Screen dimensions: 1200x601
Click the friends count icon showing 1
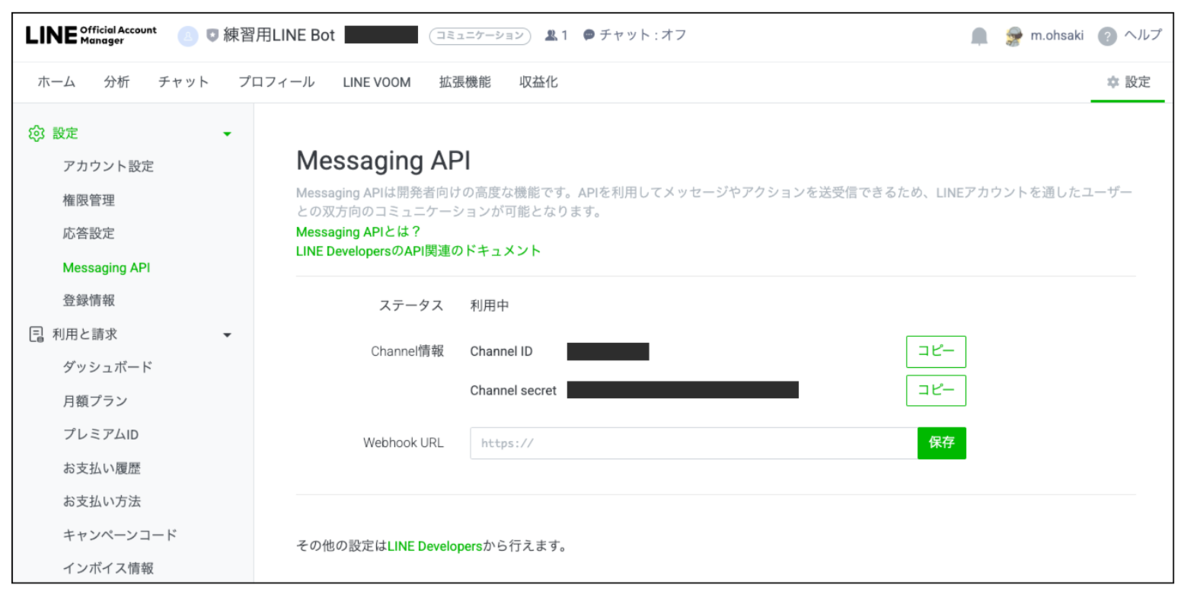551,35
